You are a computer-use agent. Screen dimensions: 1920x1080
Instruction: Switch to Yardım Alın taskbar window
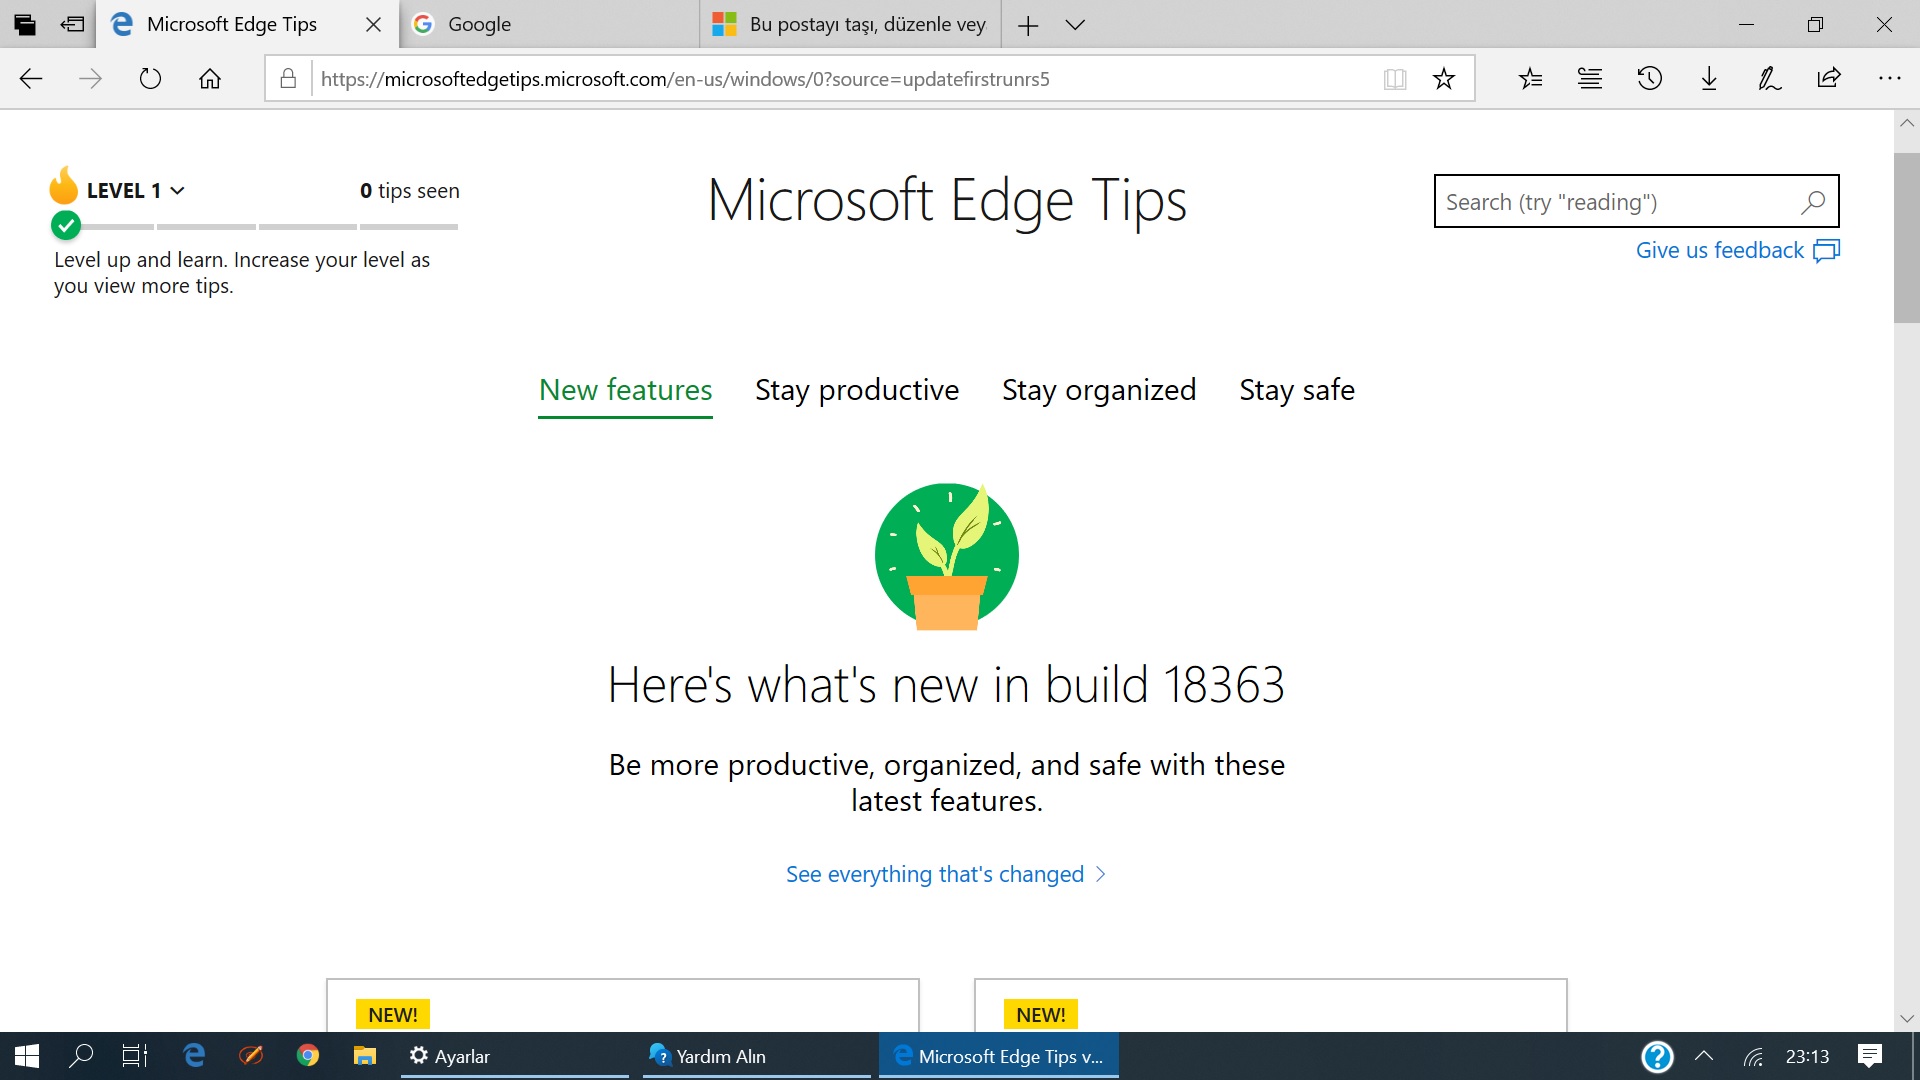[x=757, y=1056]
